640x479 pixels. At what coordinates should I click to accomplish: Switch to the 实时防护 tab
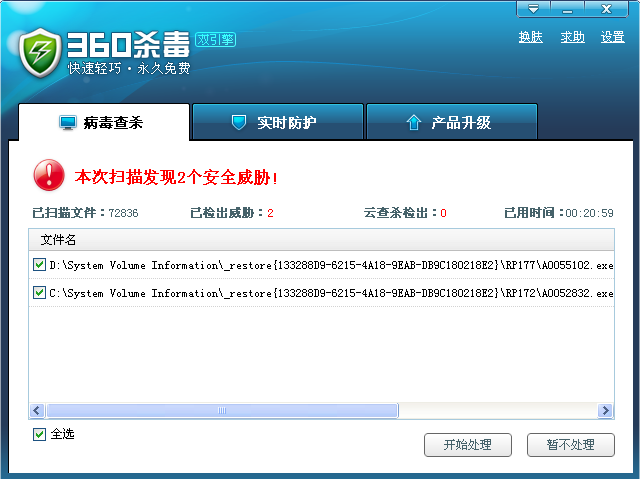click(278, 122)
